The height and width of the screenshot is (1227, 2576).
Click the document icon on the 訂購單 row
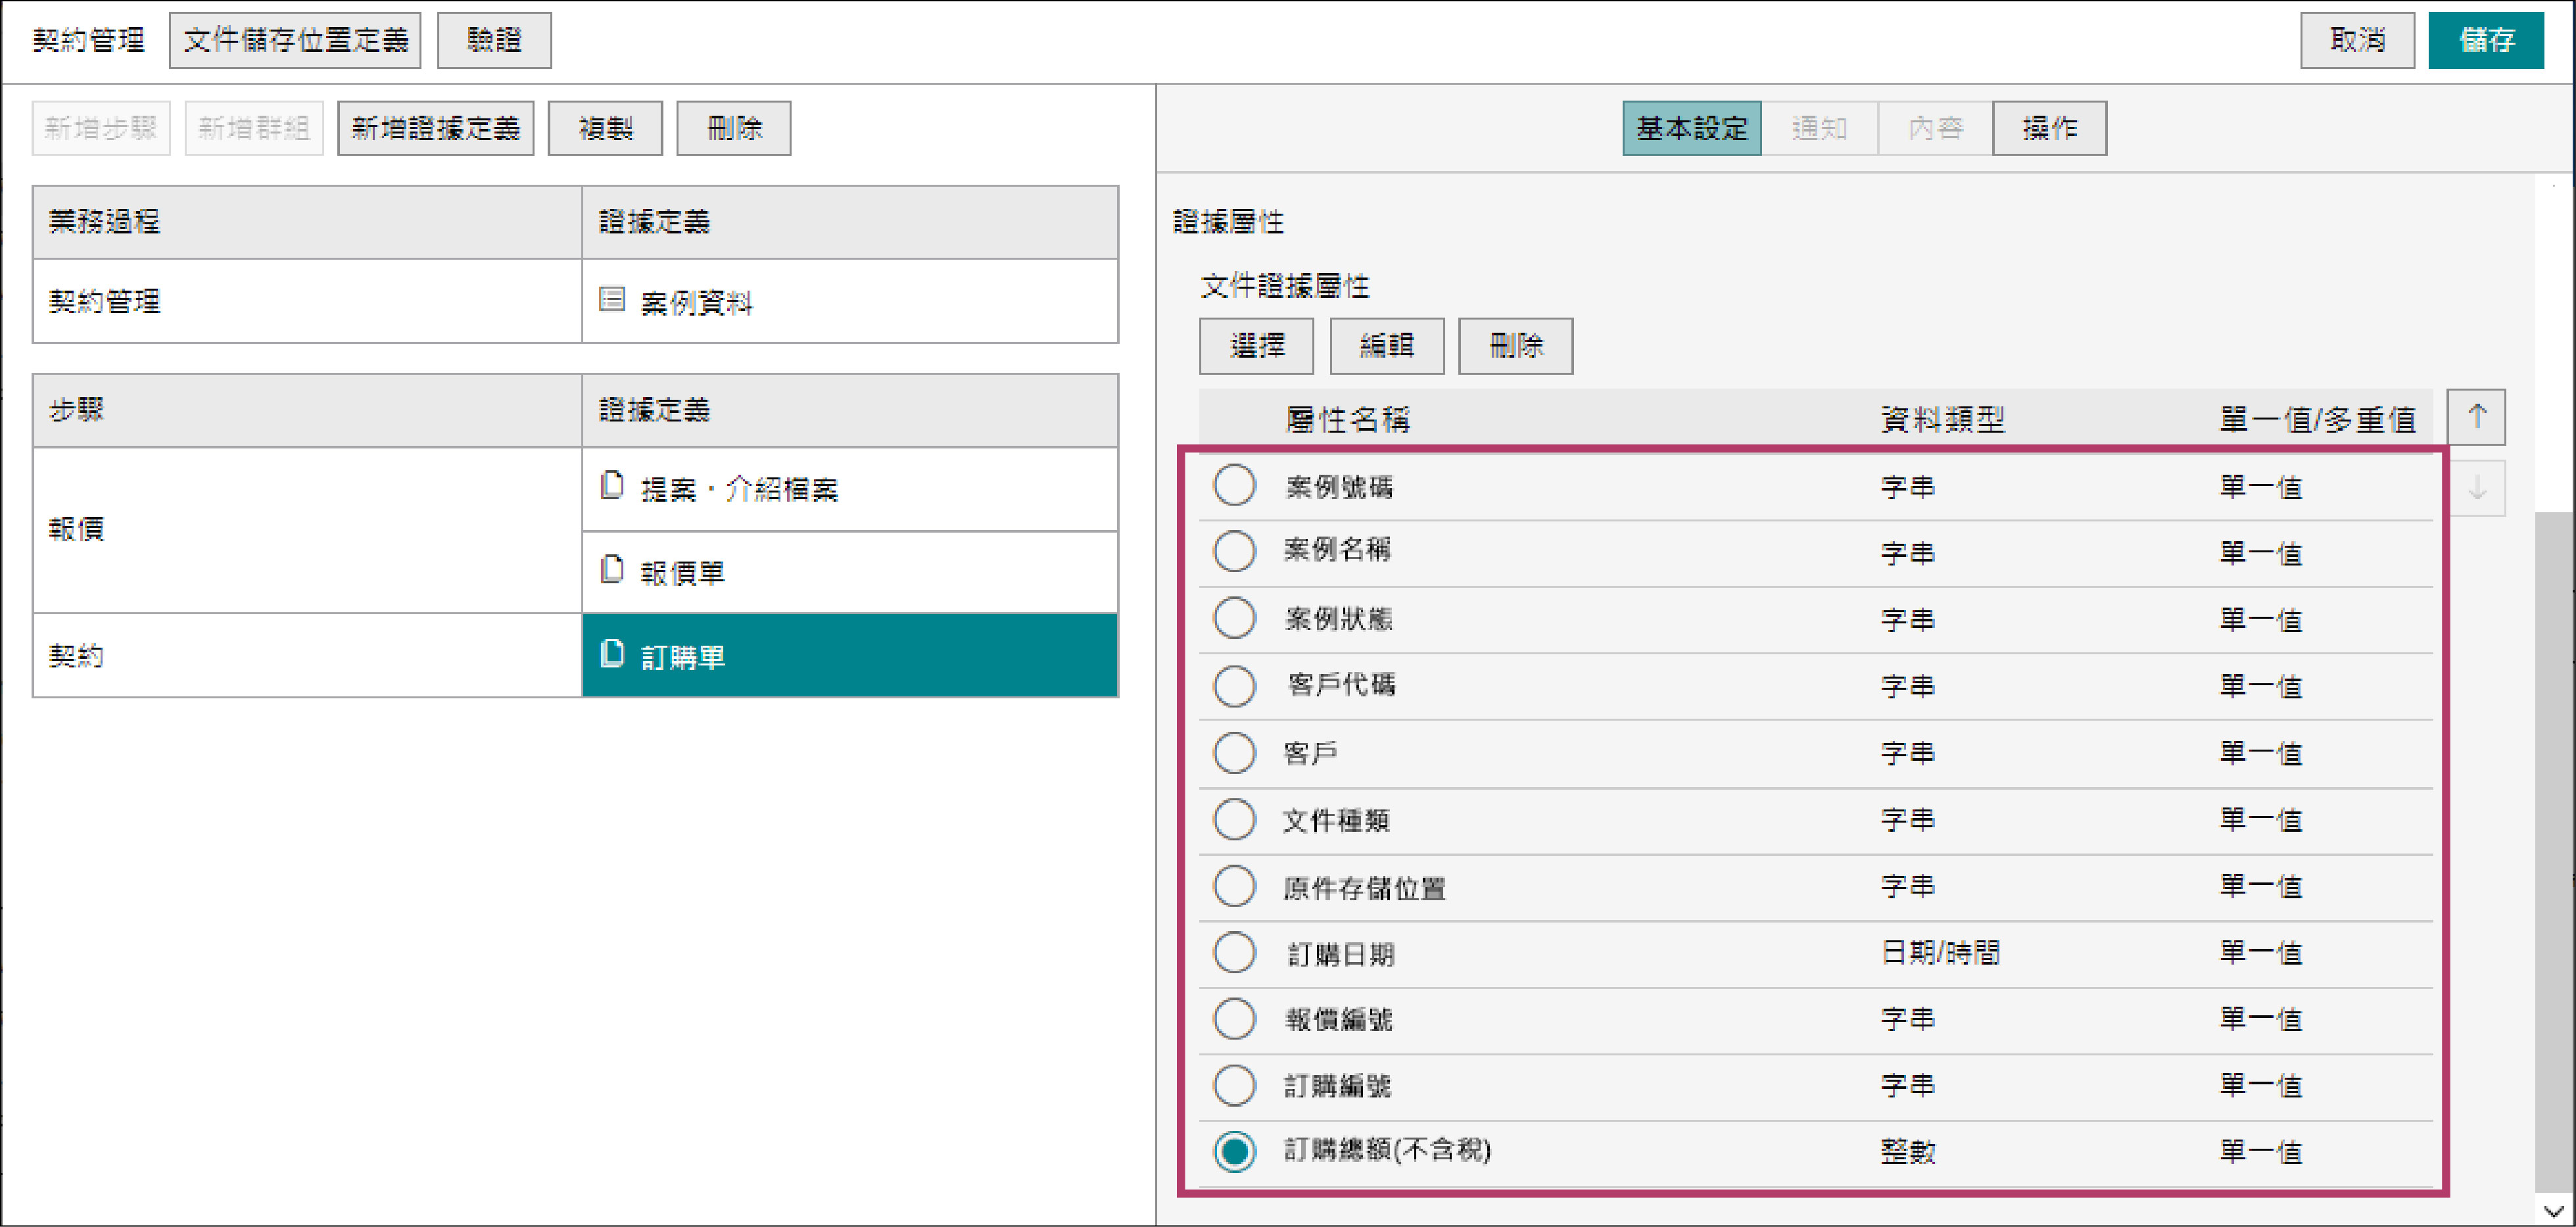(612, 654)
